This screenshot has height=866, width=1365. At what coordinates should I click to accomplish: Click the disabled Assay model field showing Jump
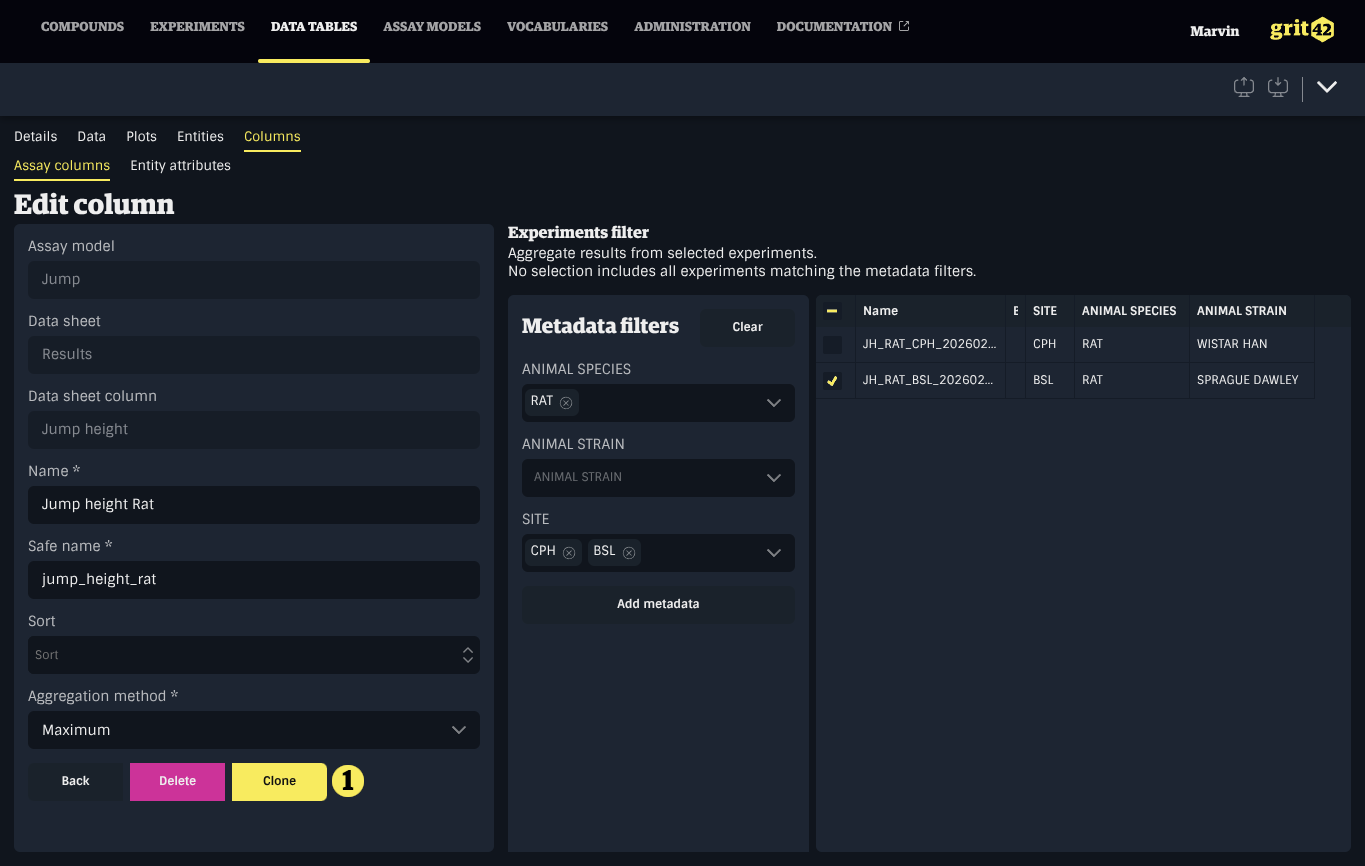pos(254,280)
